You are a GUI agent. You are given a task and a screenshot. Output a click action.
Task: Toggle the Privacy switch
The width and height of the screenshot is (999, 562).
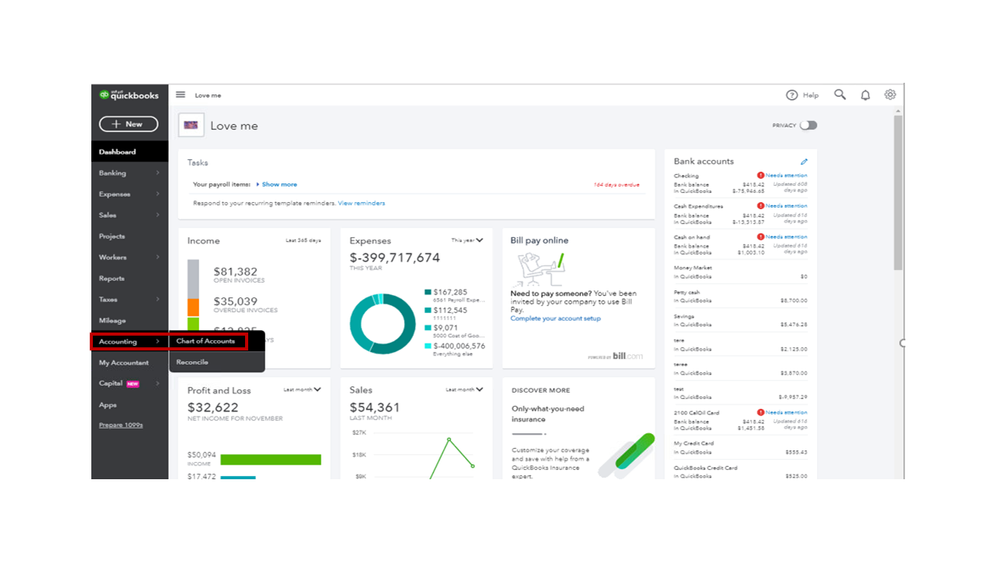[809, 126]
